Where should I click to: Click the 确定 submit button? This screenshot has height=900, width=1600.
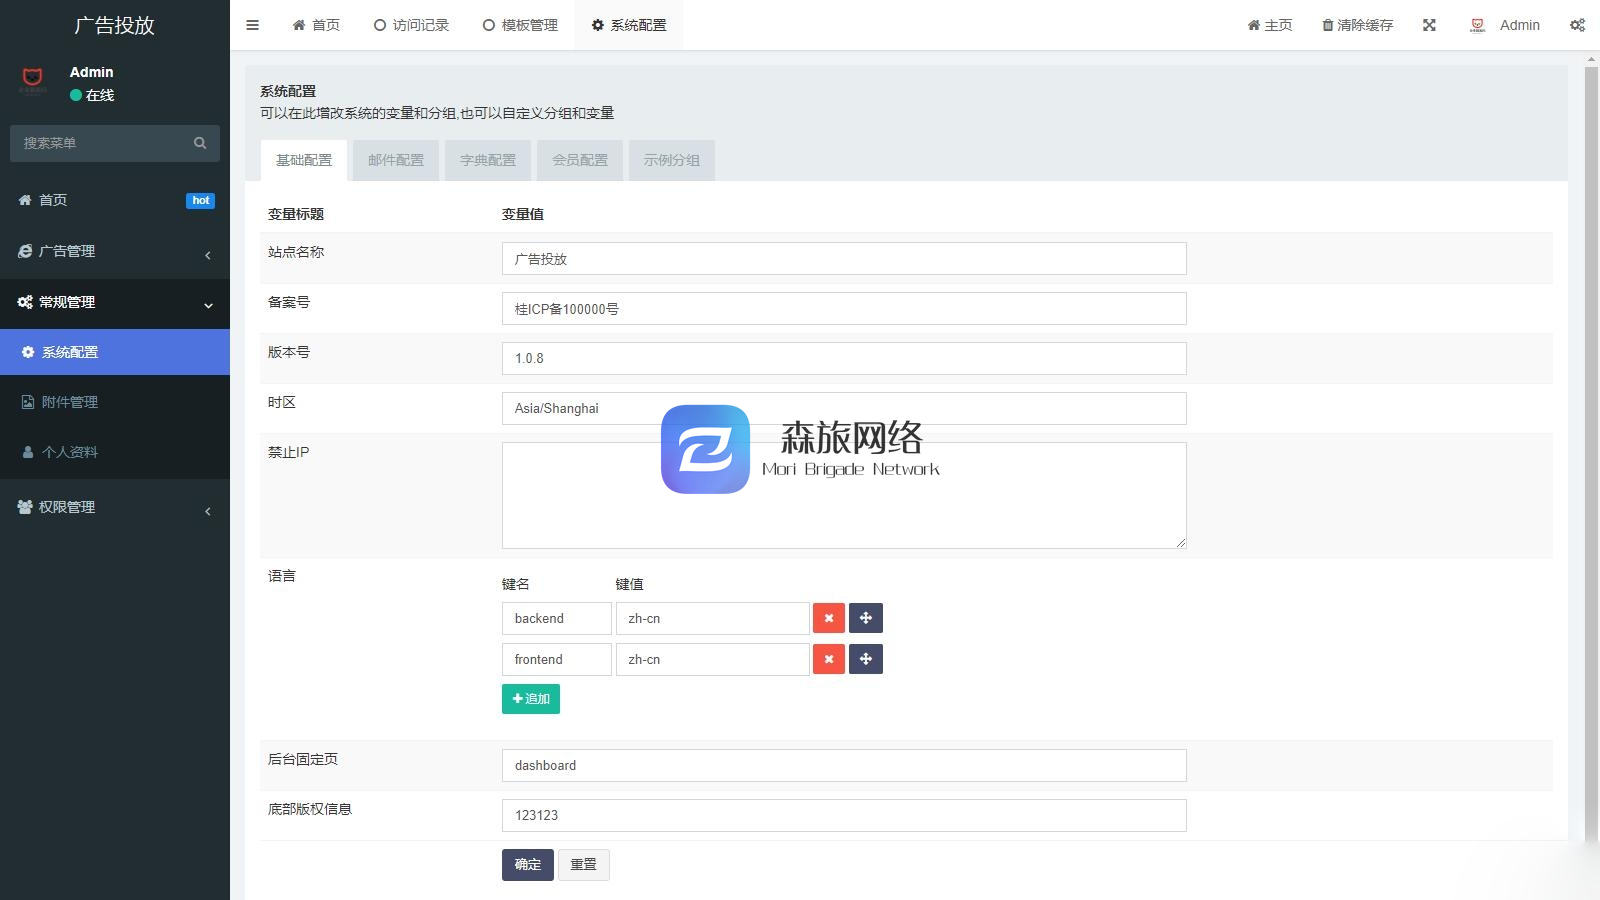[x=528, y=865]
